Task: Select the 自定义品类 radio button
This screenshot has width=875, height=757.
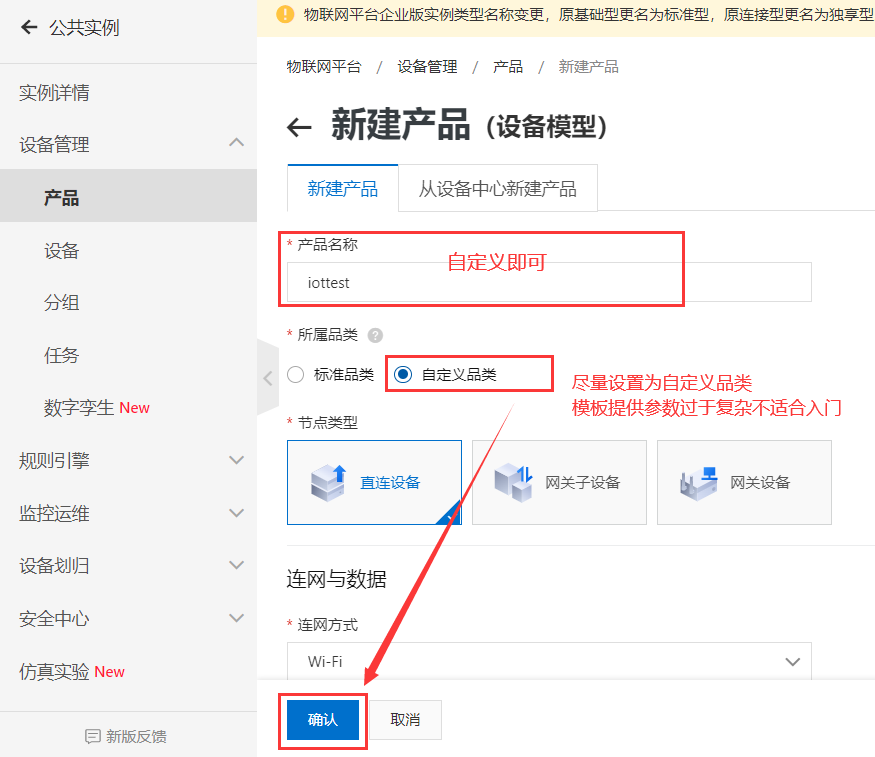Action: [x=403, y=375]
